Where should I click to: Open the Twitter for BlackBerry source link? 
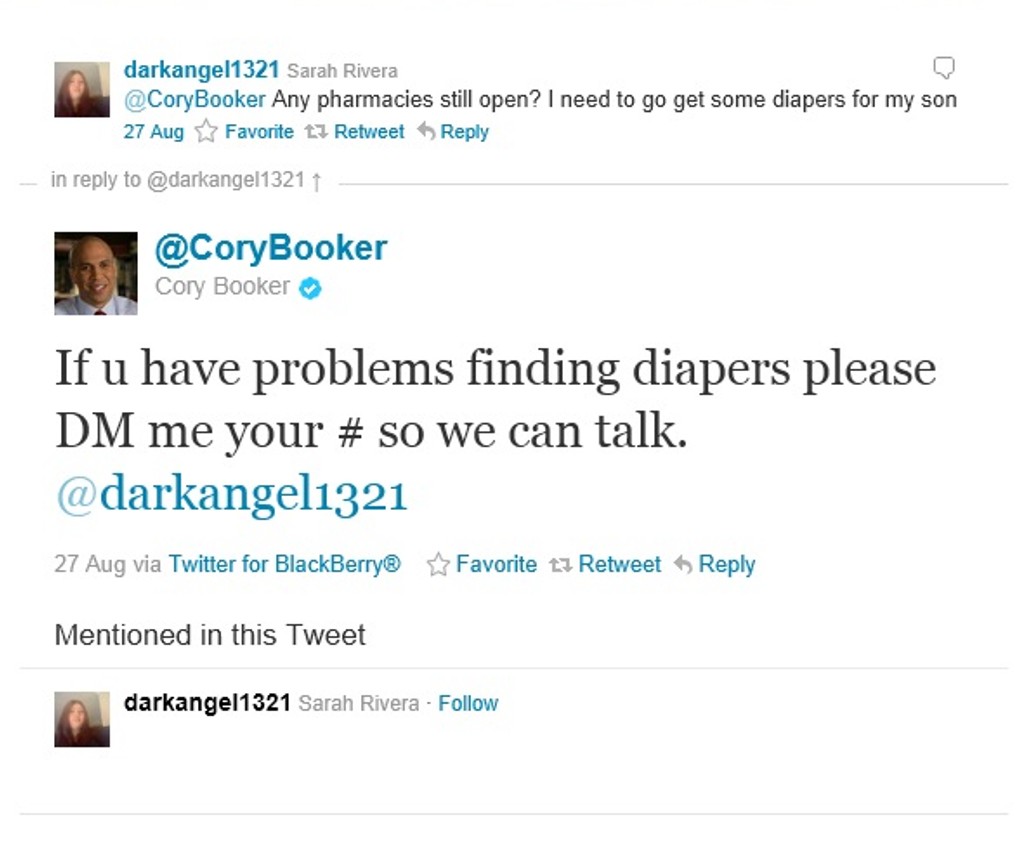tap(284, 565)
